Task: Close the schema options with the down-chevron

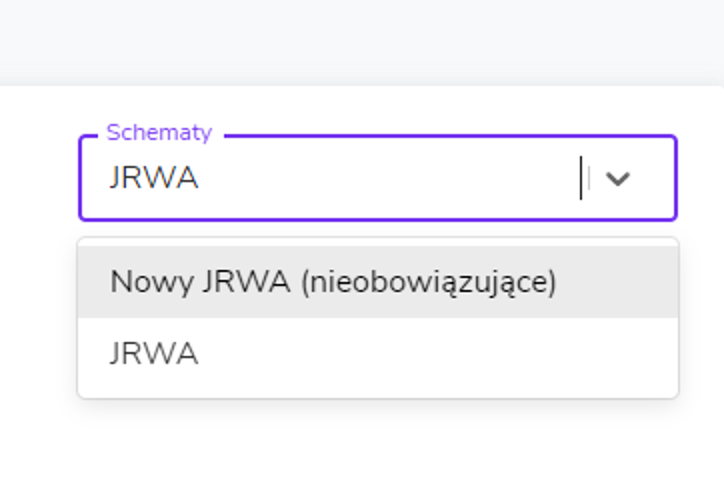Action: (618, 179)
